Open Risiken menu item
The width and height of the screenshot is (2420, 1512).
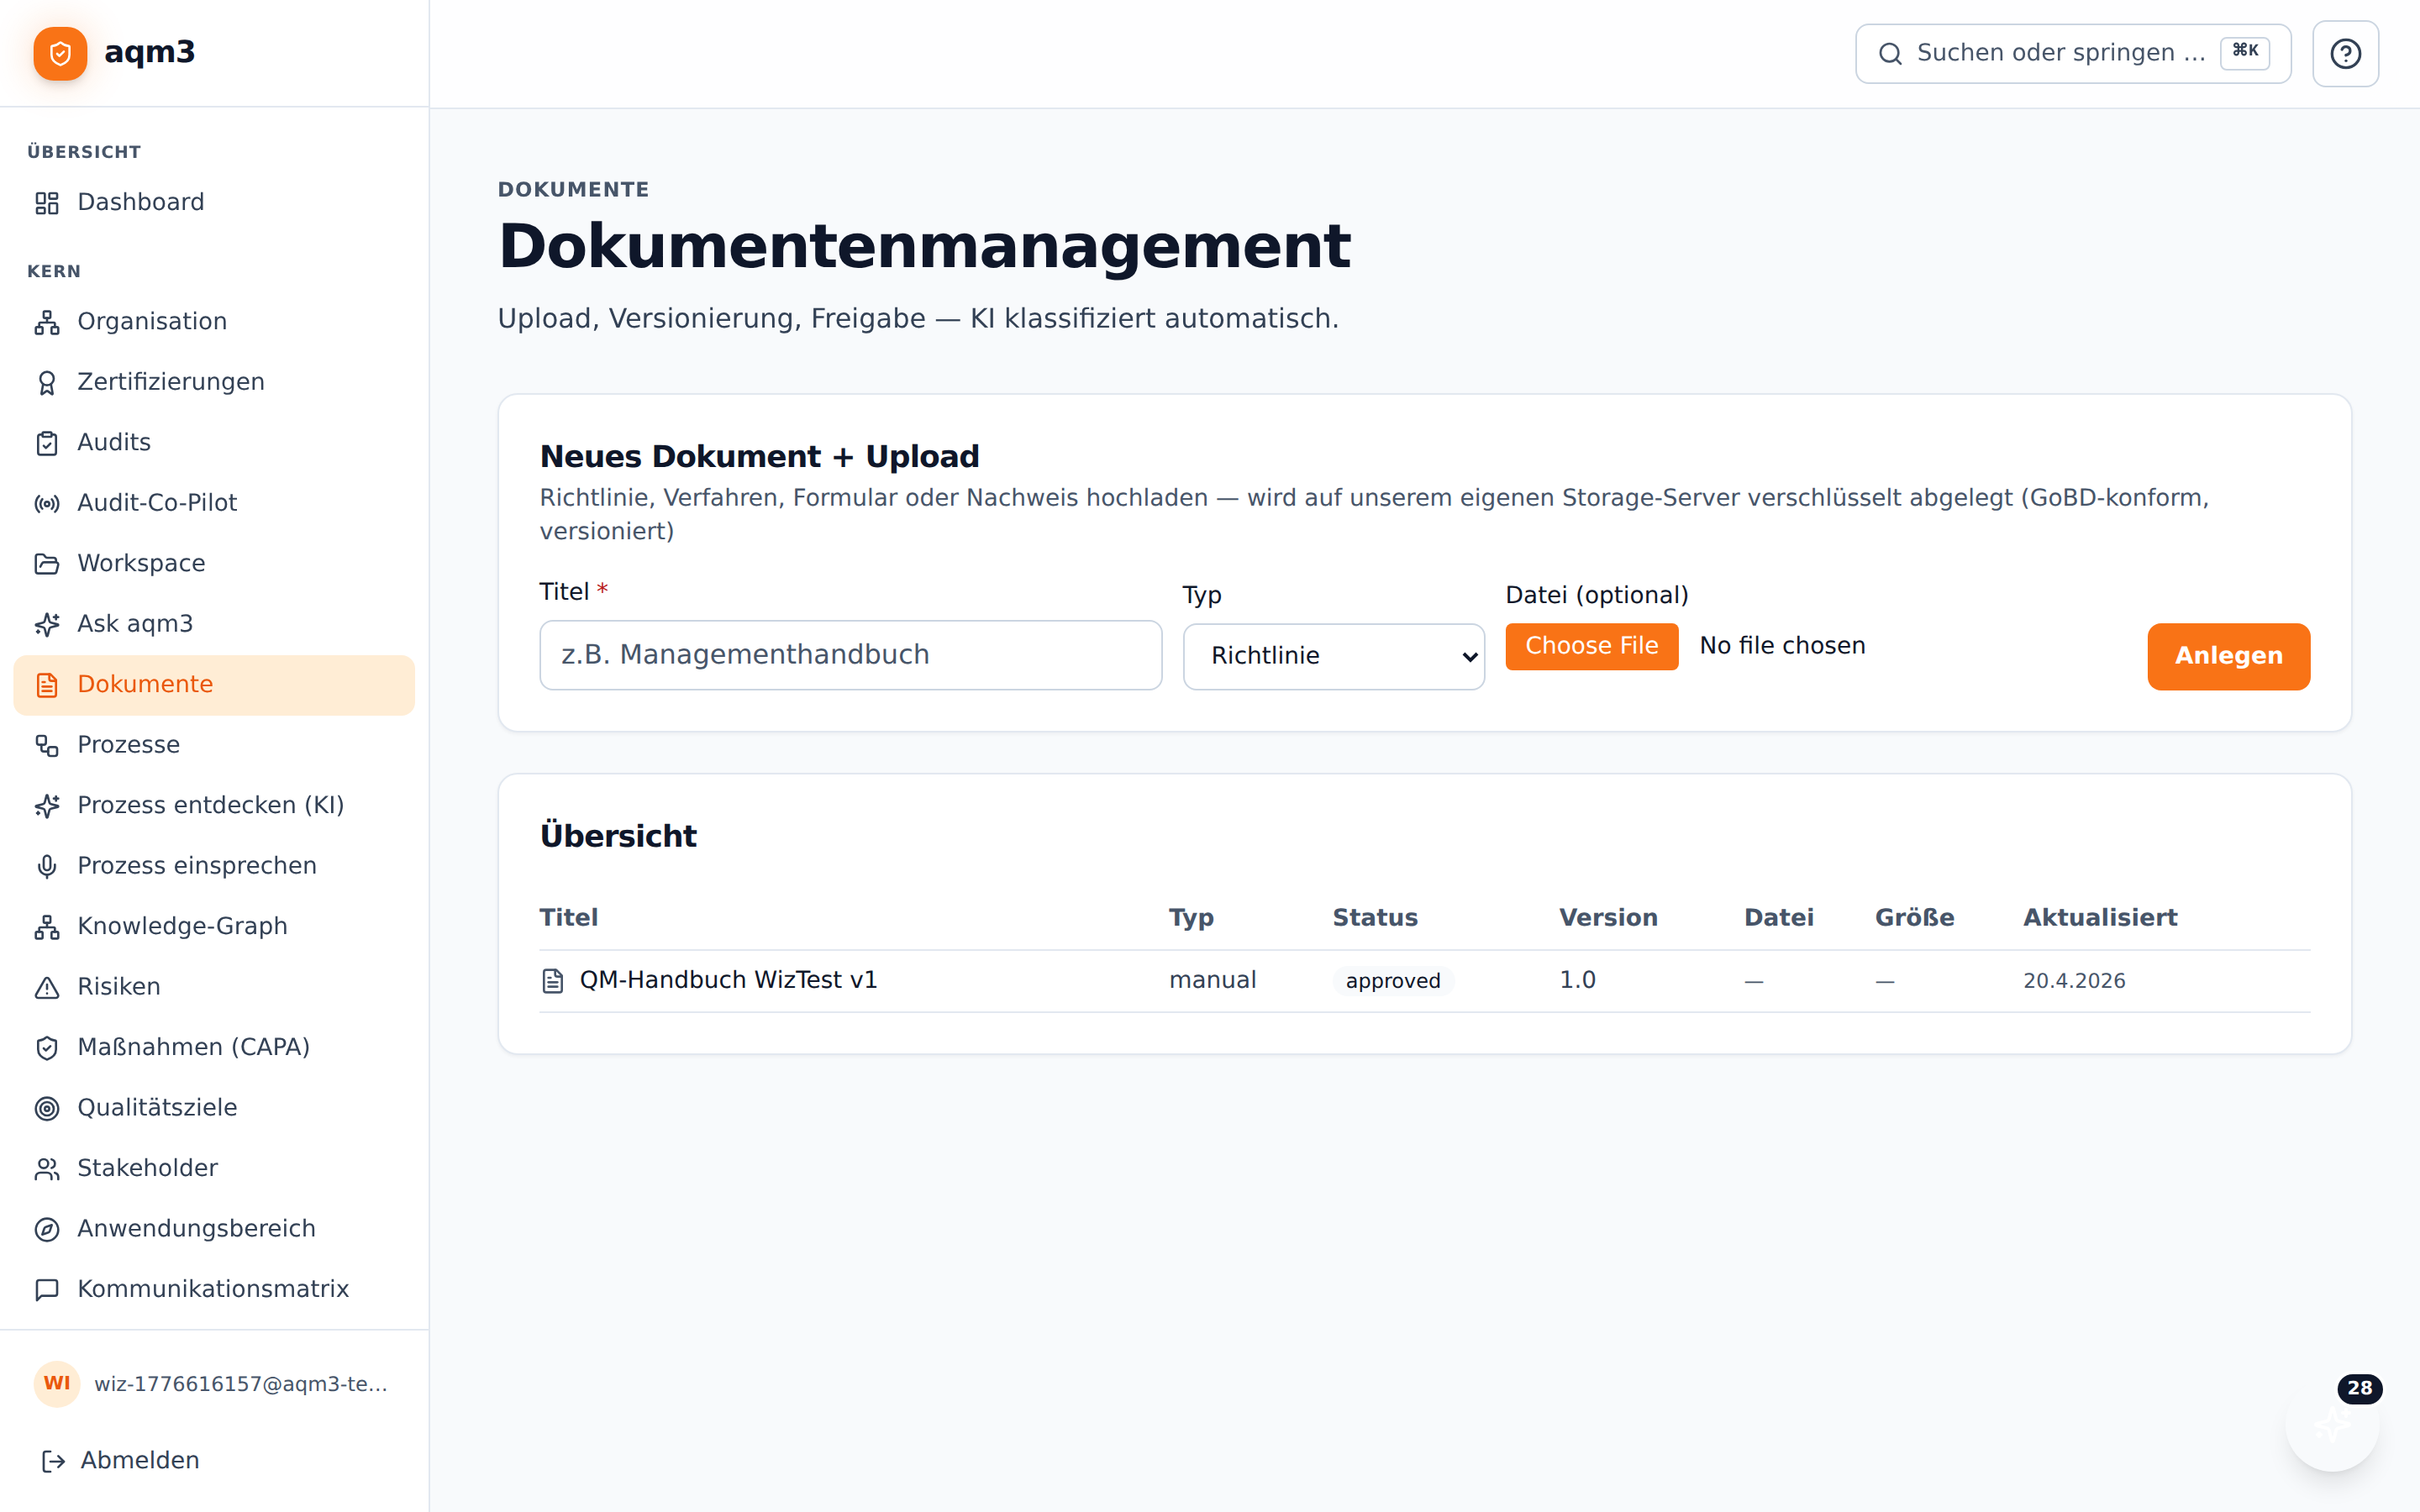point(214,987)
